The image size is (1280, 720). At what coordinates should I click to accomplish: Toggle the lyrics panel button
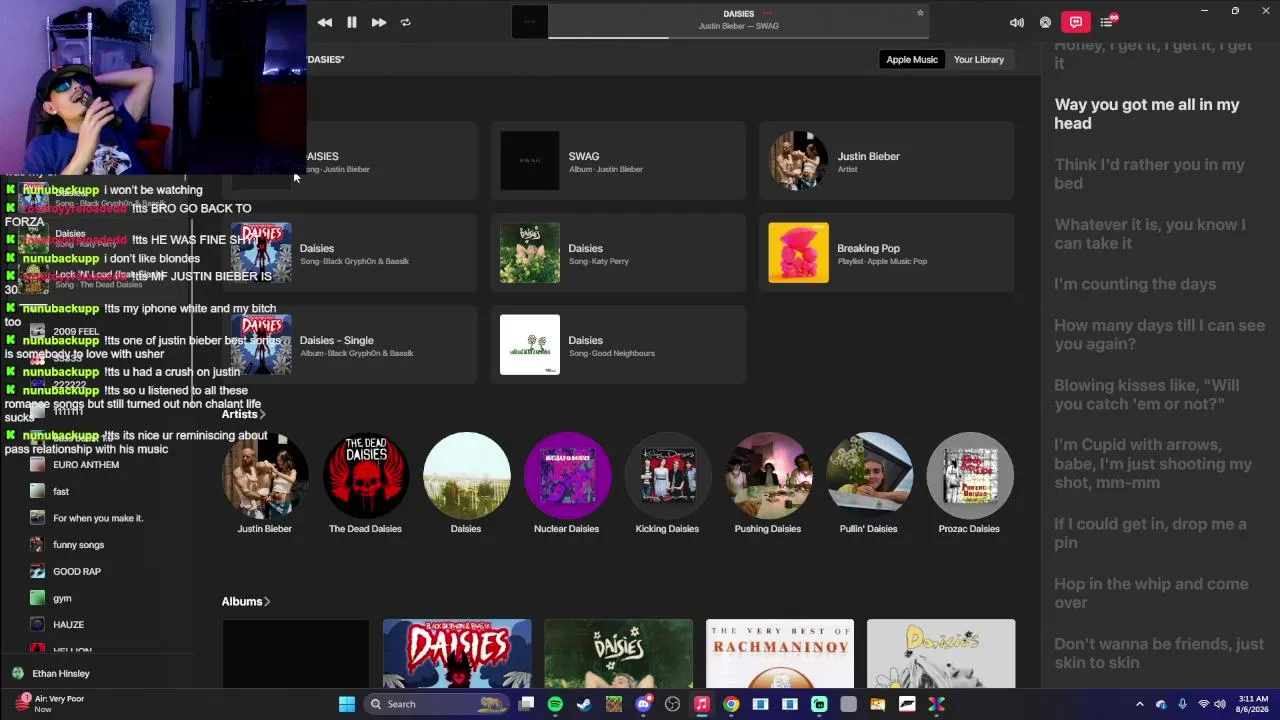(1076, 22)
